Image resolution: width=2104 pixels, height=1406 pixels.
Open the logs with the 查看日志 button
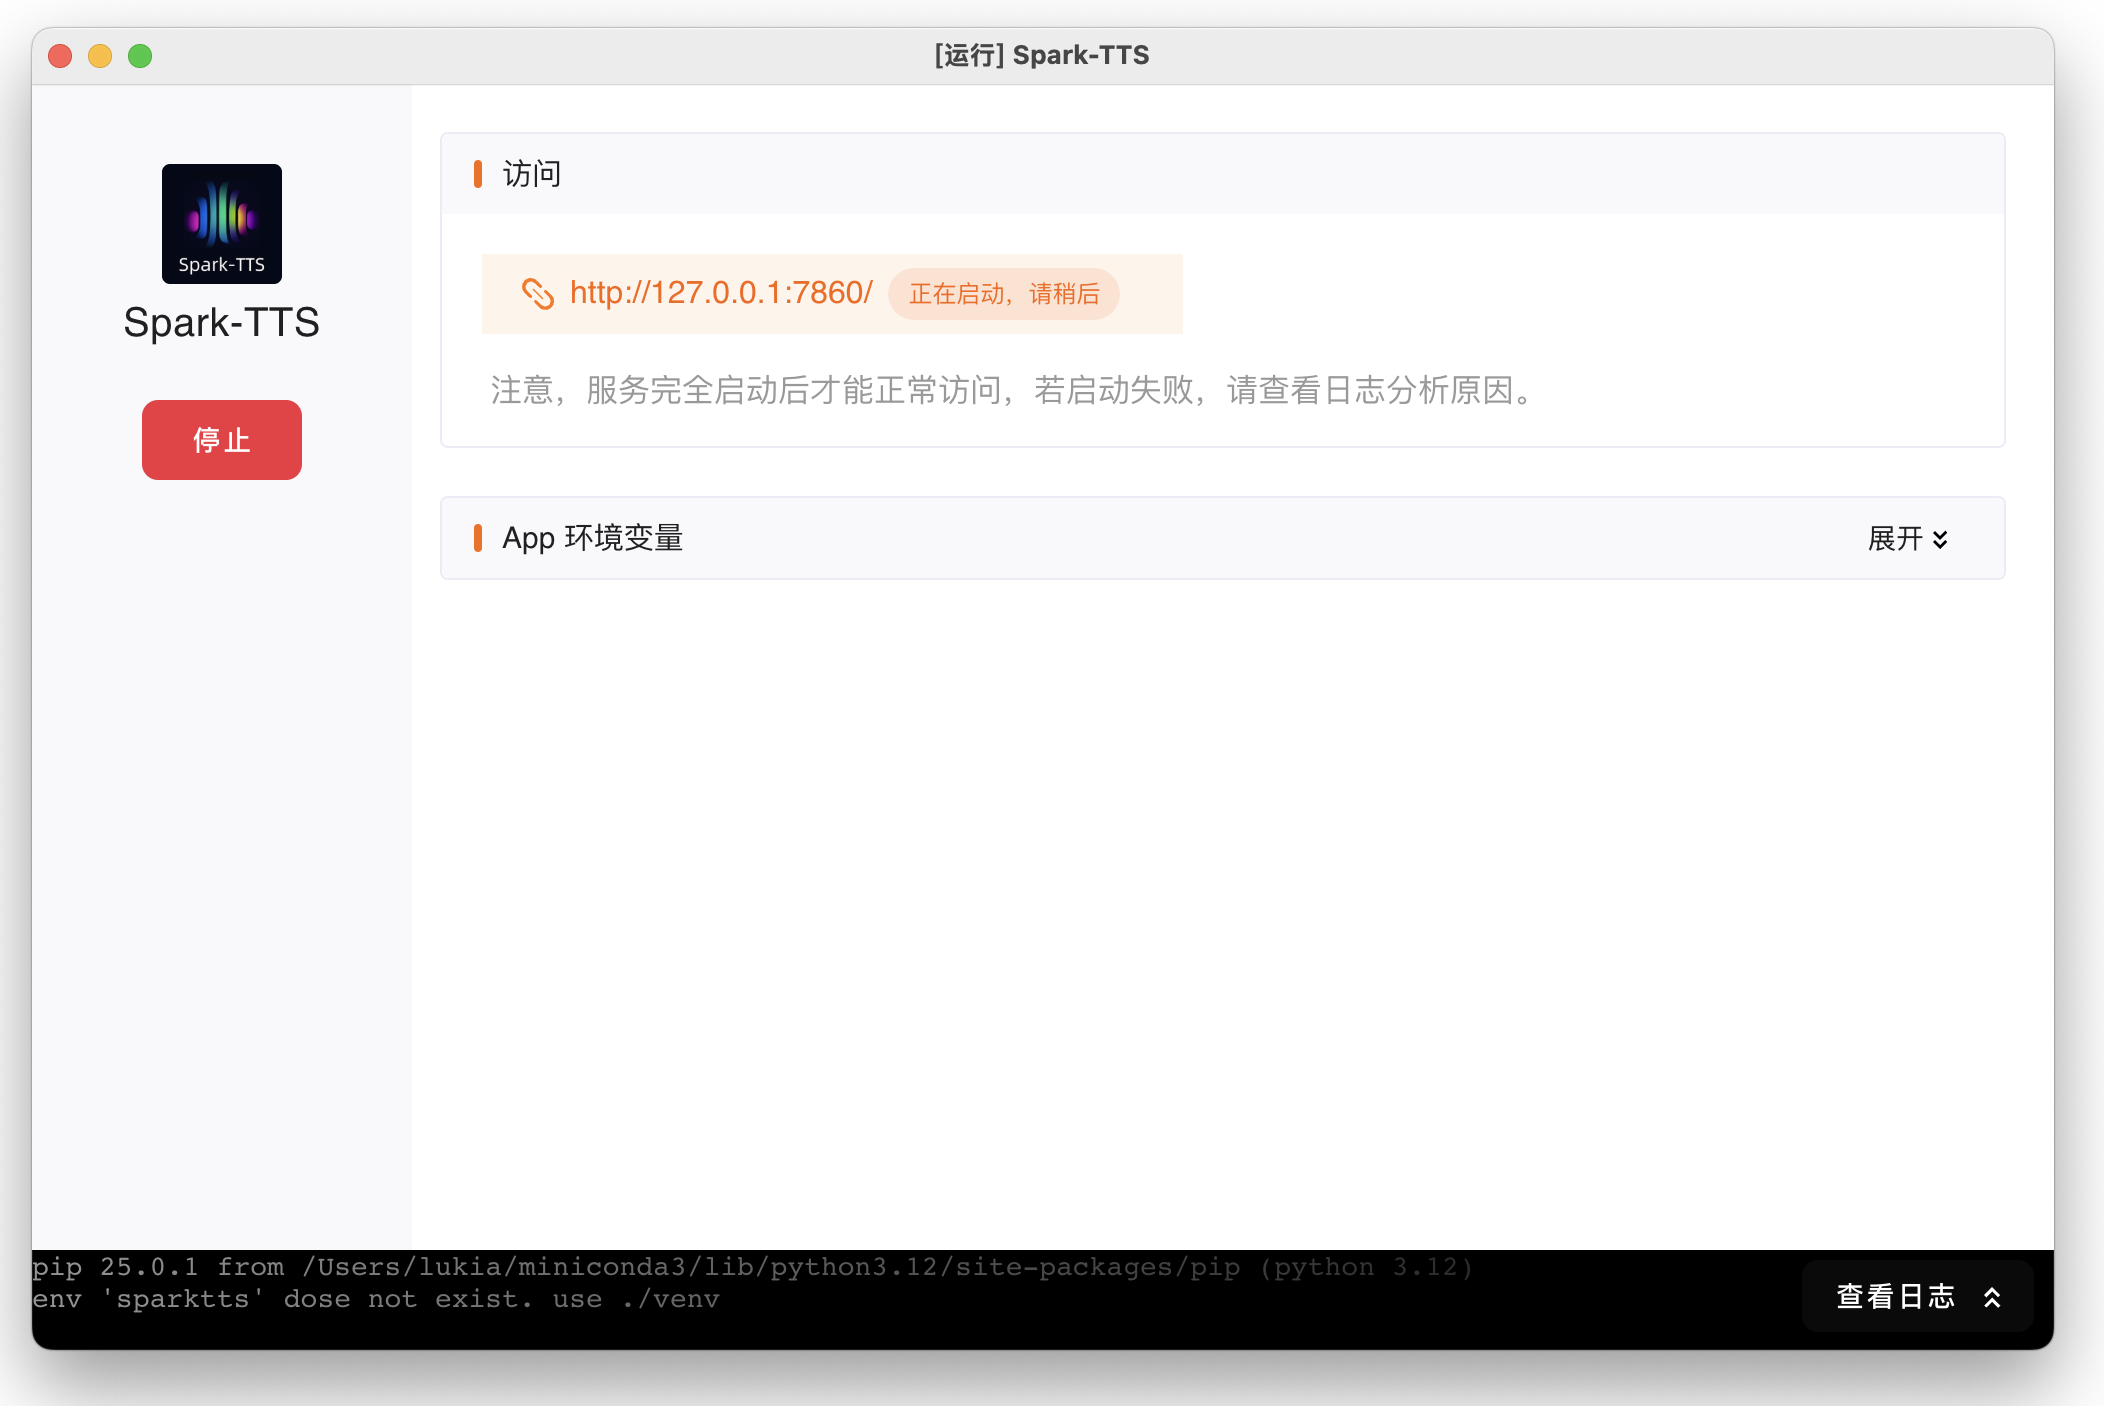pos(1918,1296)
